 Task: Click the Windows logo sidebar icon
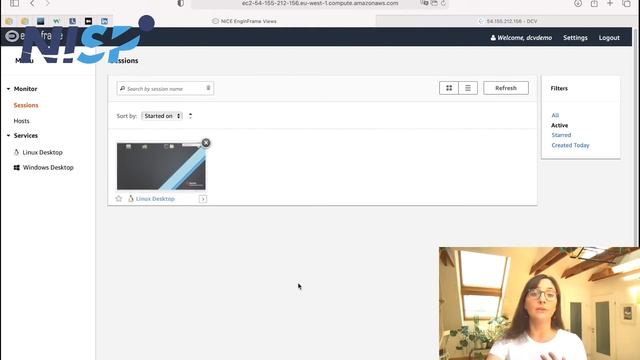tap(16, 167)
